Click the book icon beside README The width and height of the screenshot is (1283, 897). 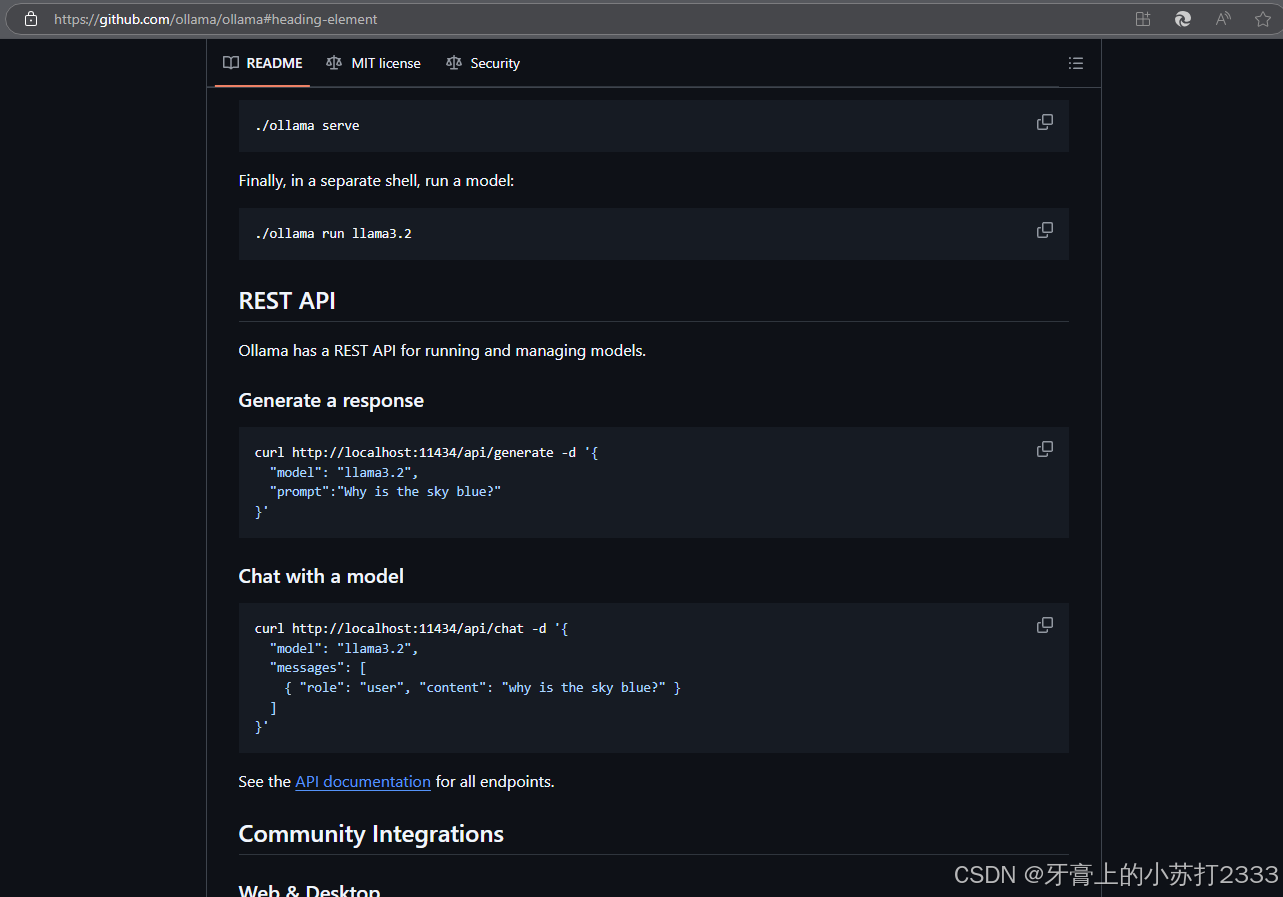231,63
